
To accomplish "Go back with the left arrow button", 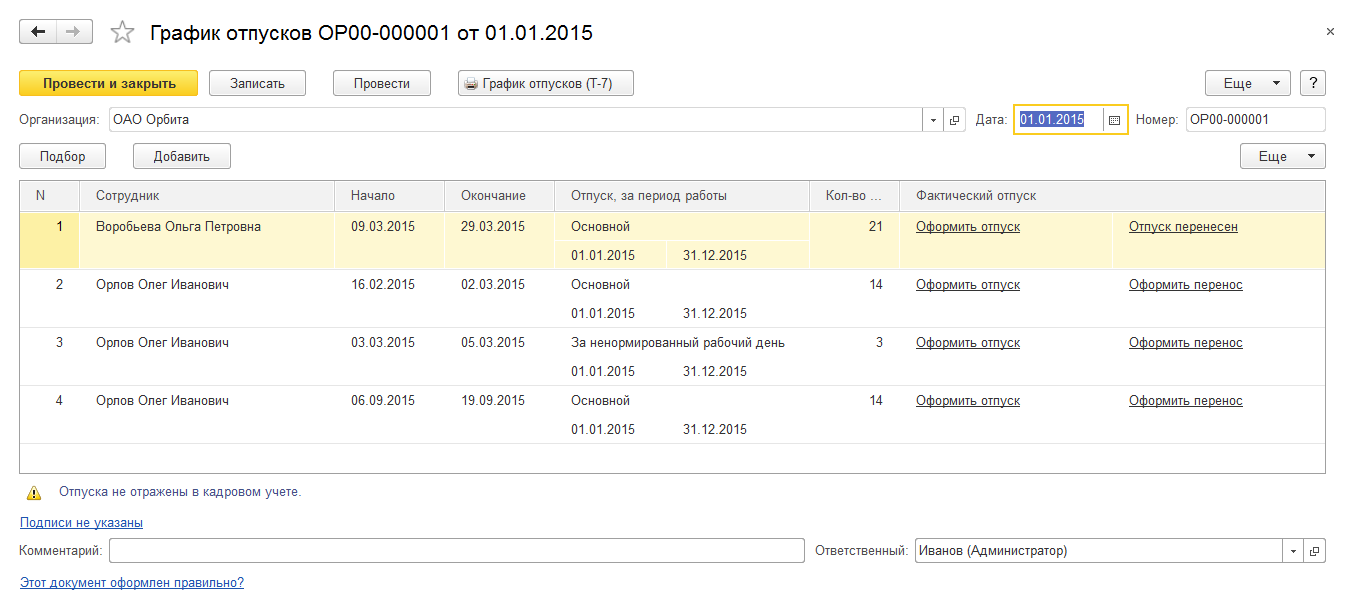I will click(x=38, y=32).
